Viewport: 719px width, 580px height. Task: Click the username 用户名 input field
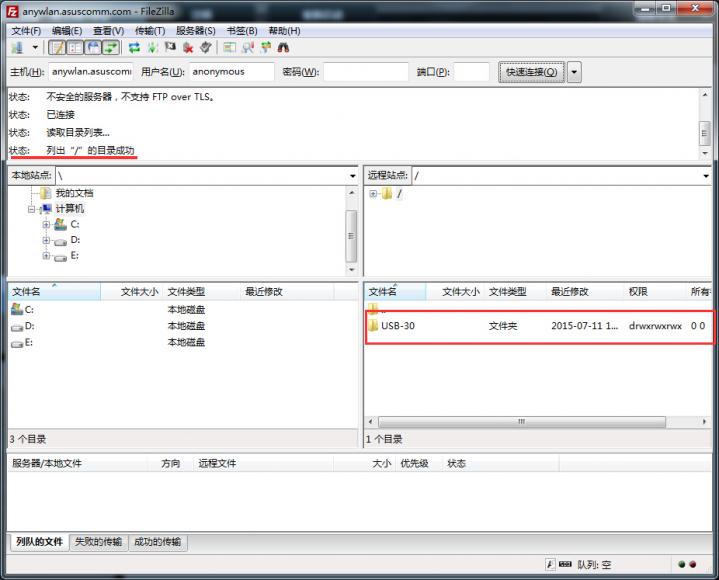tap(232, 72)
